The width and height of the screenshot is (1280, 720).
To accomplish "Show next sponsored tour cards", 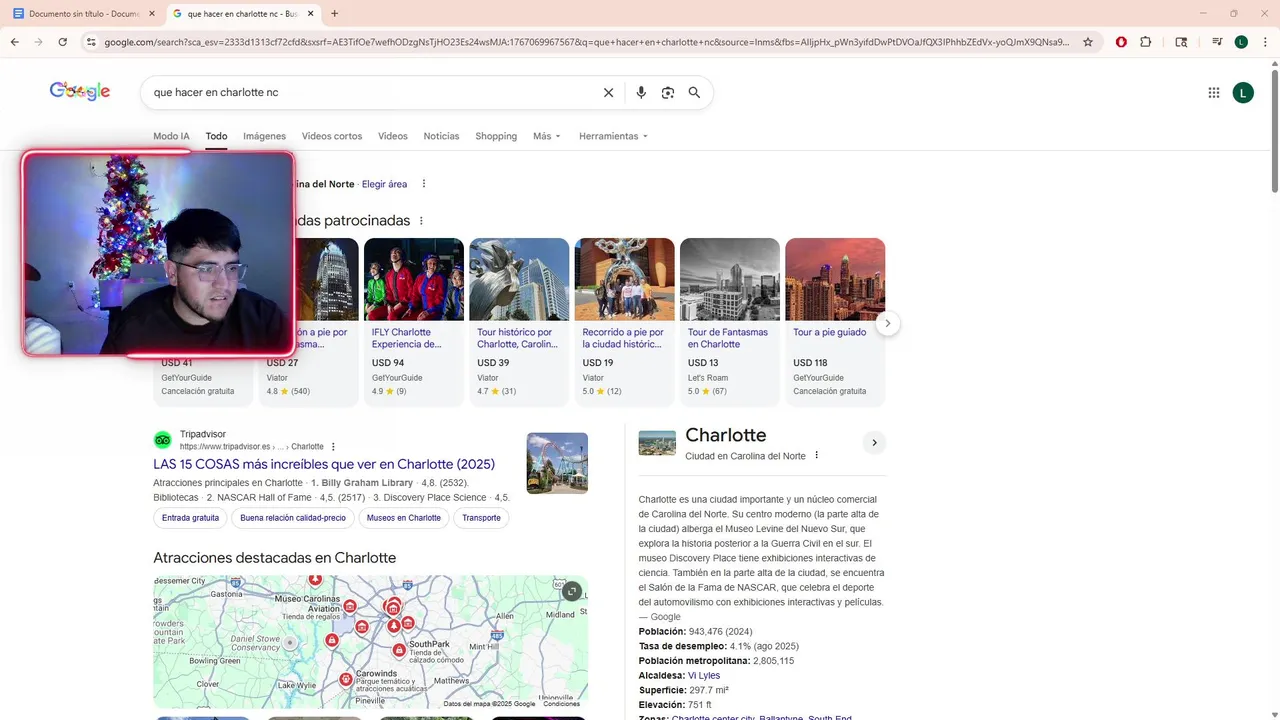I will click(887, 323).
